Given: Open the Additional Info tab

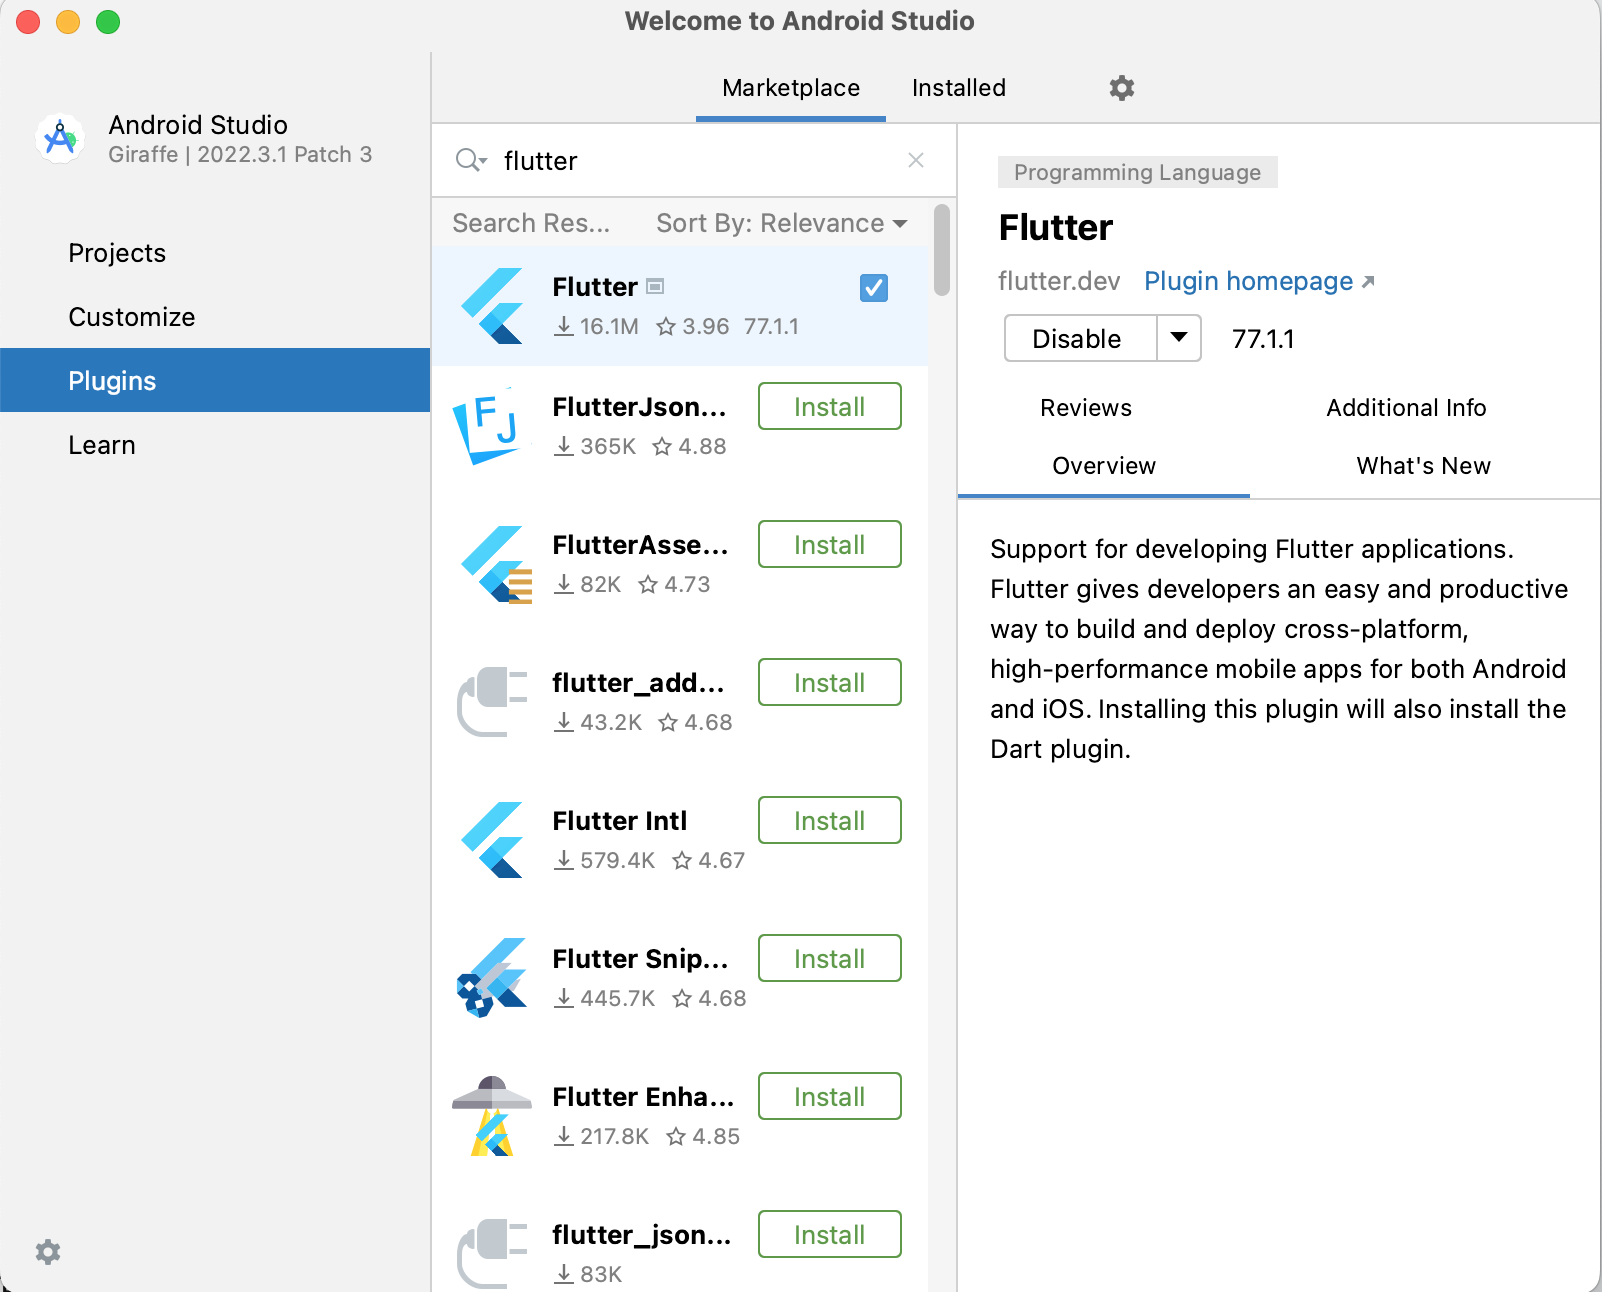Looking at the screenshot, I should pyautogui.click(x=1406, y=408).
